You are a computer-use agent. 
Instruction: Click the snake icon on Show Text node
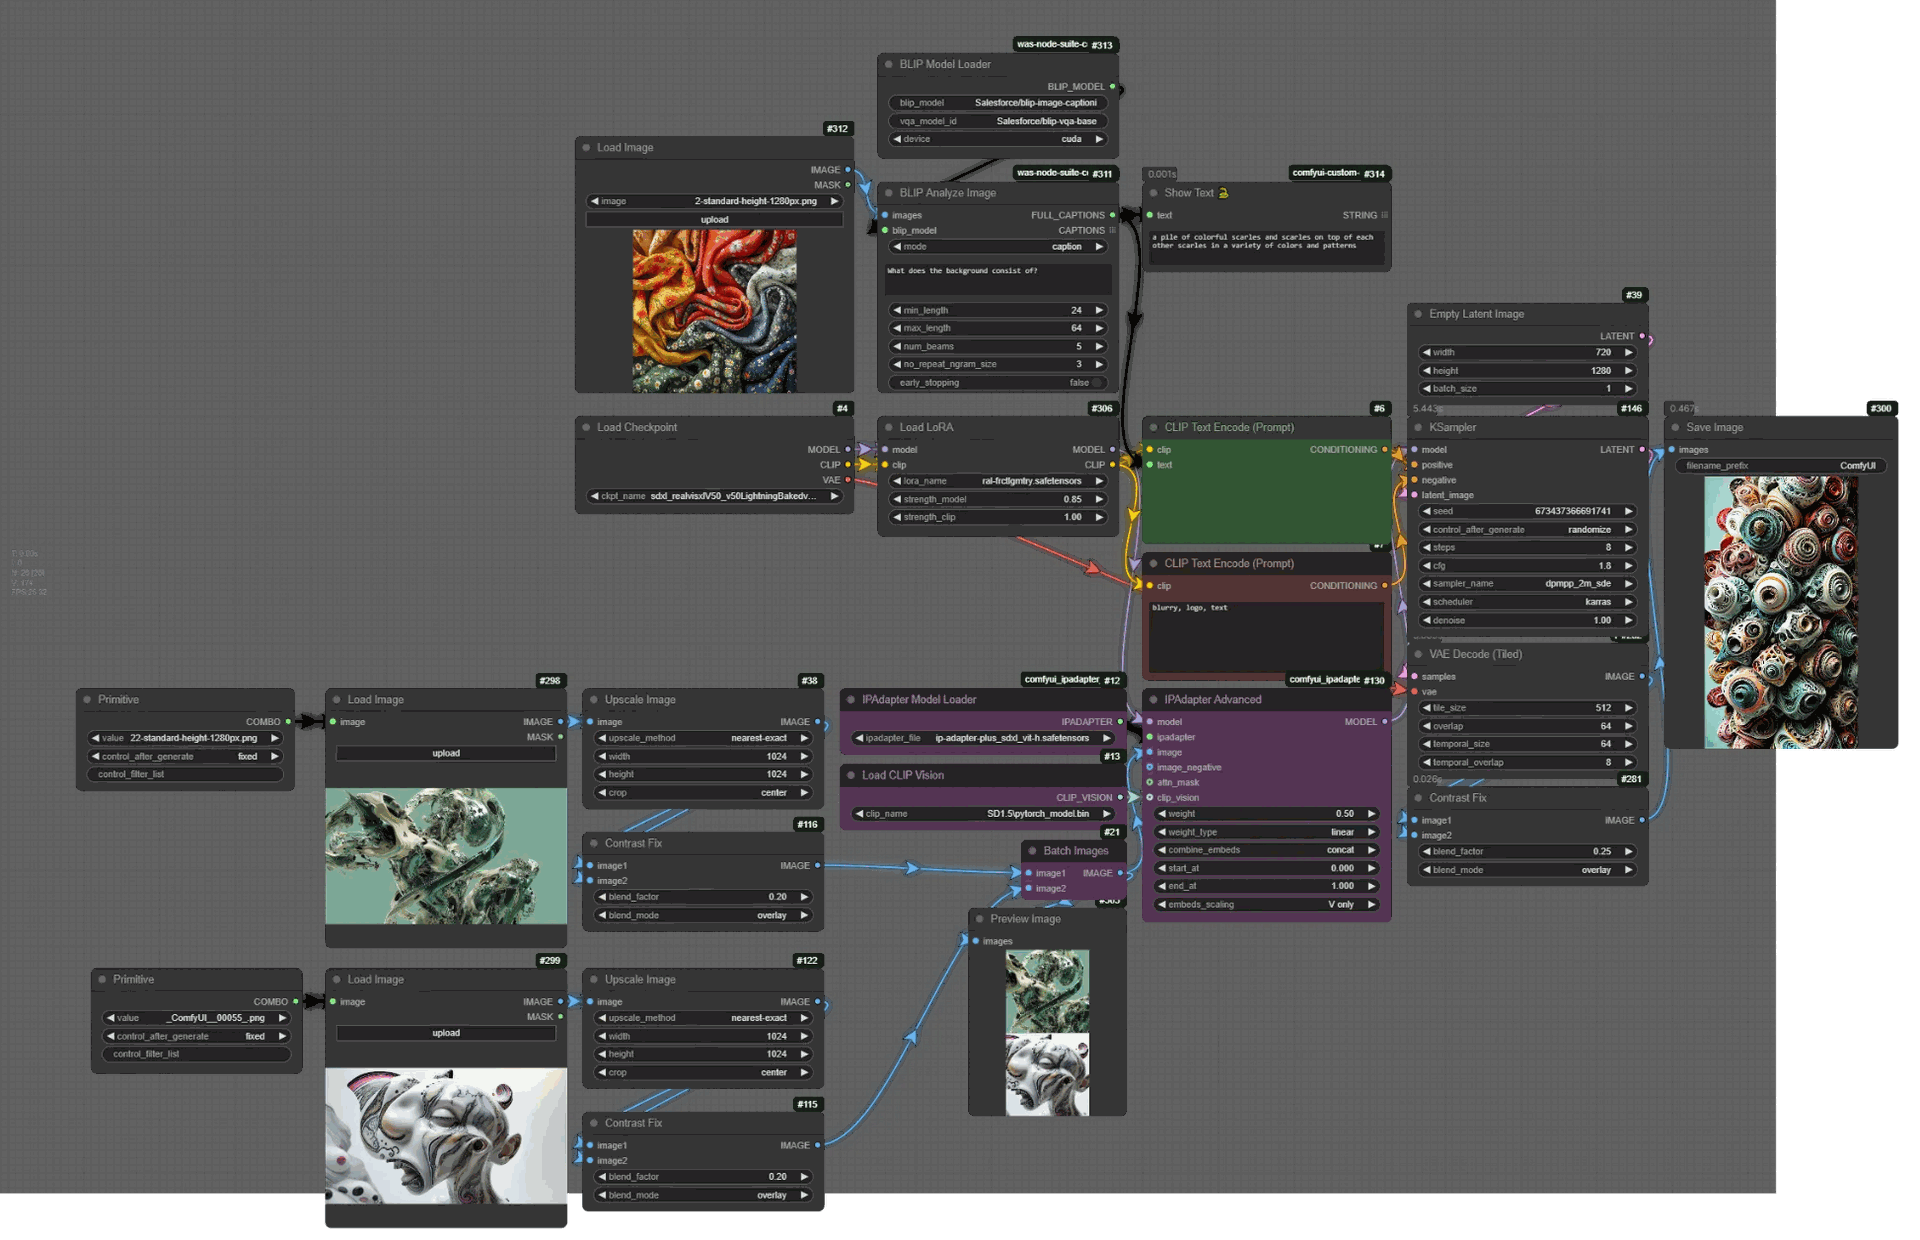[1223, 193]
